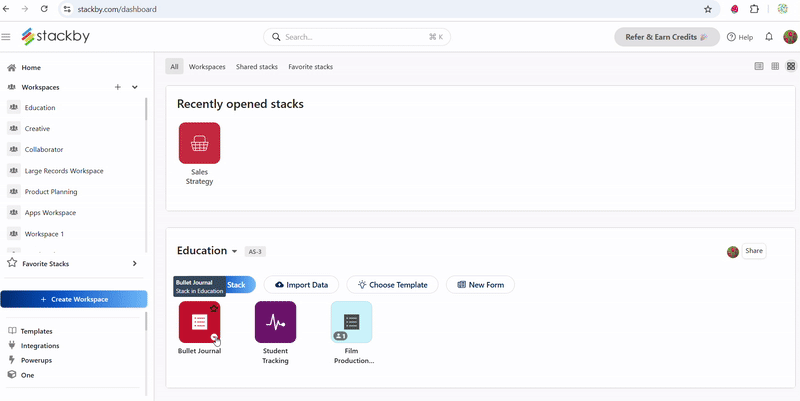Click the Recently opened stacks heading

(x=240, y=104)
